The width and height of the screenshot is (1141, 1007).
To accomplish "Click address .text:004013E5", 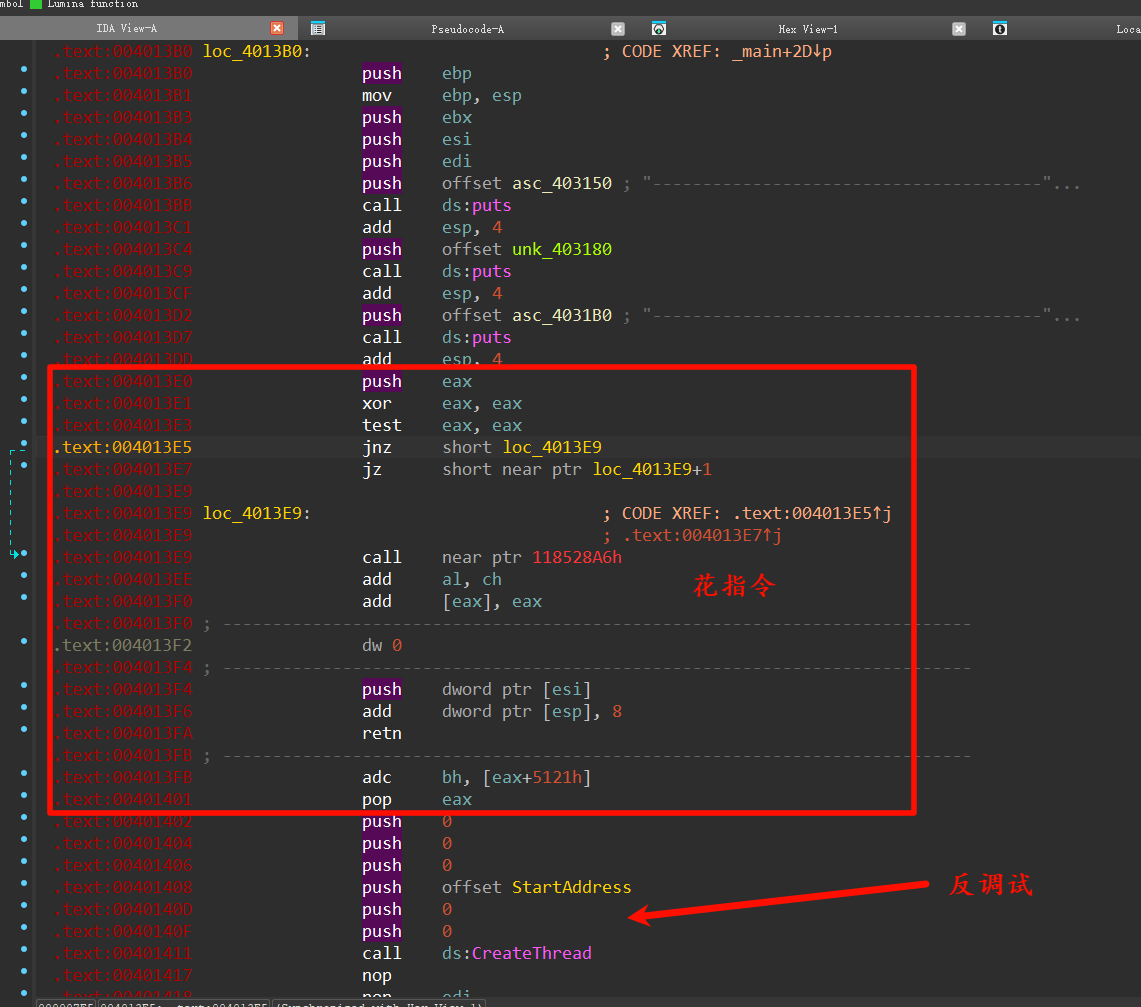I will 123,447.
